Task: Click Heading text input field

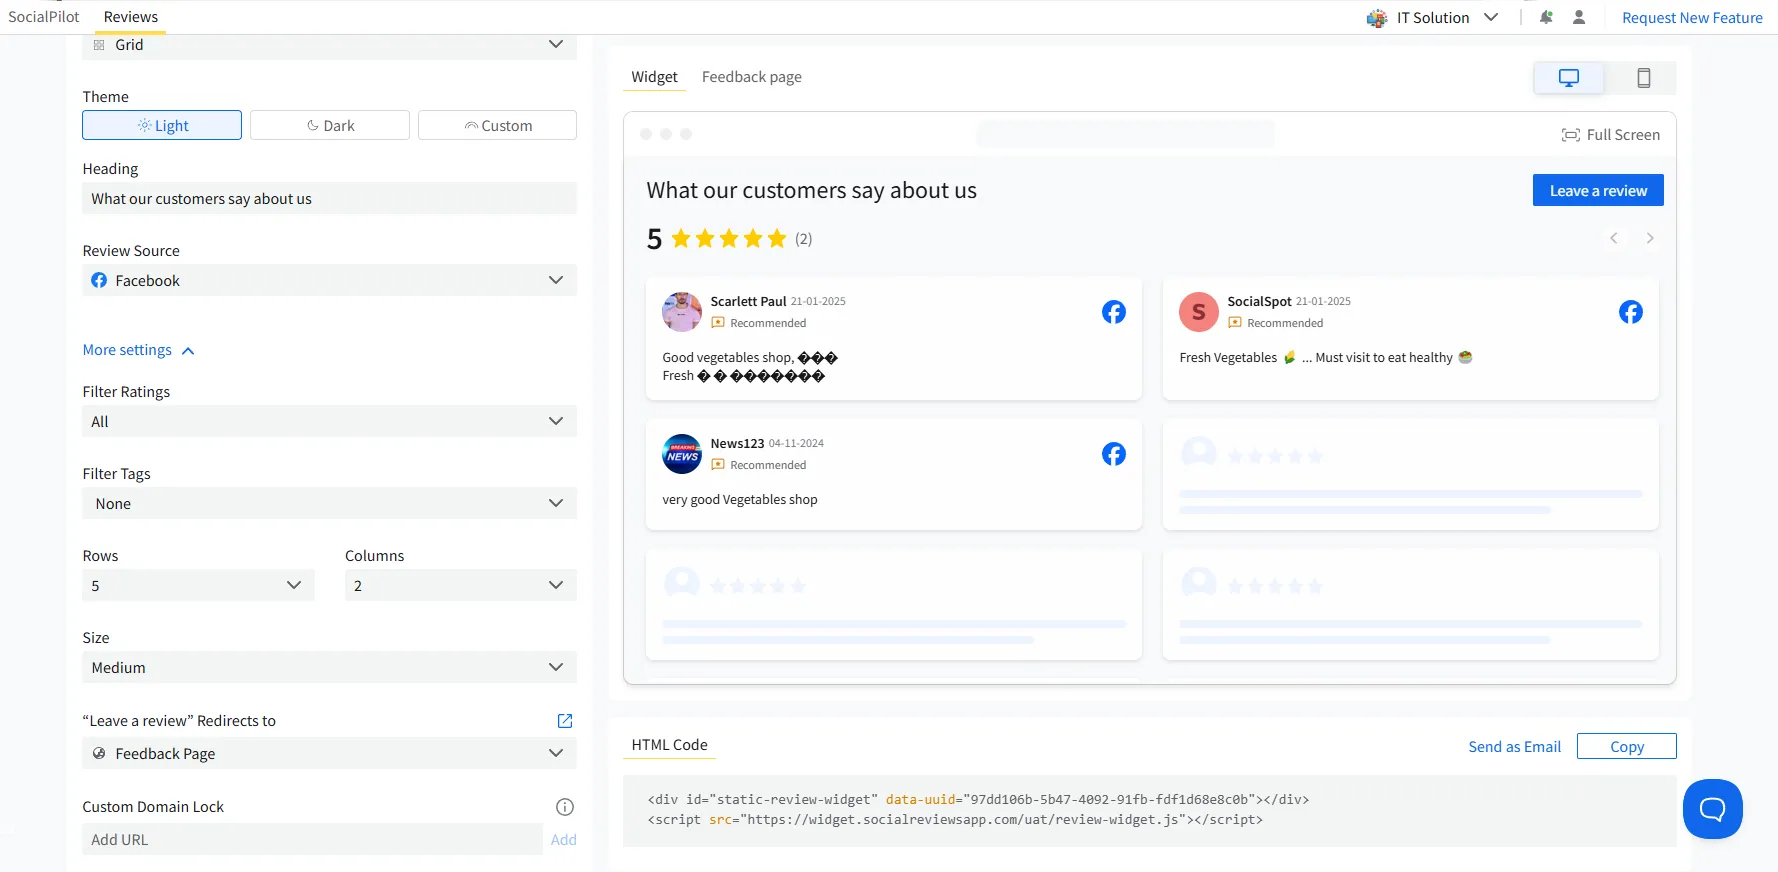Action: 330,198
